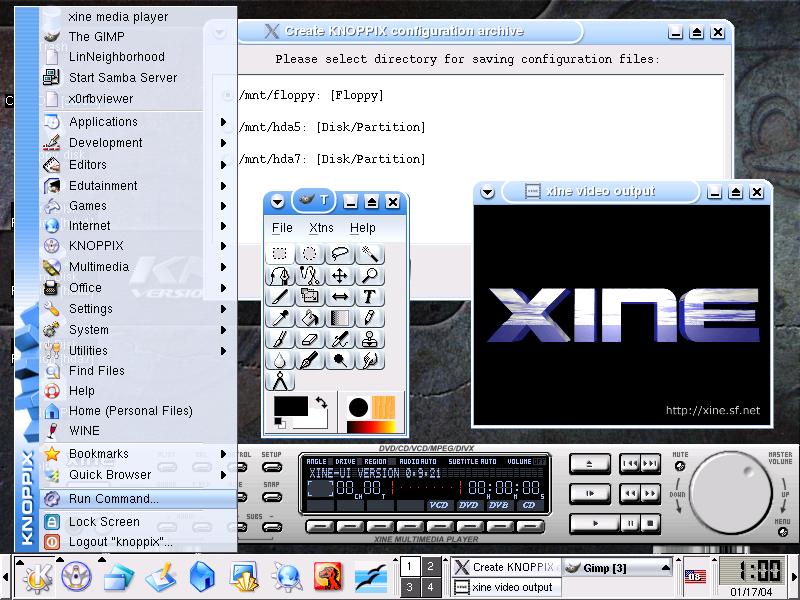Pick the transform (rotate/scale) tool

[x=310, y=296]
